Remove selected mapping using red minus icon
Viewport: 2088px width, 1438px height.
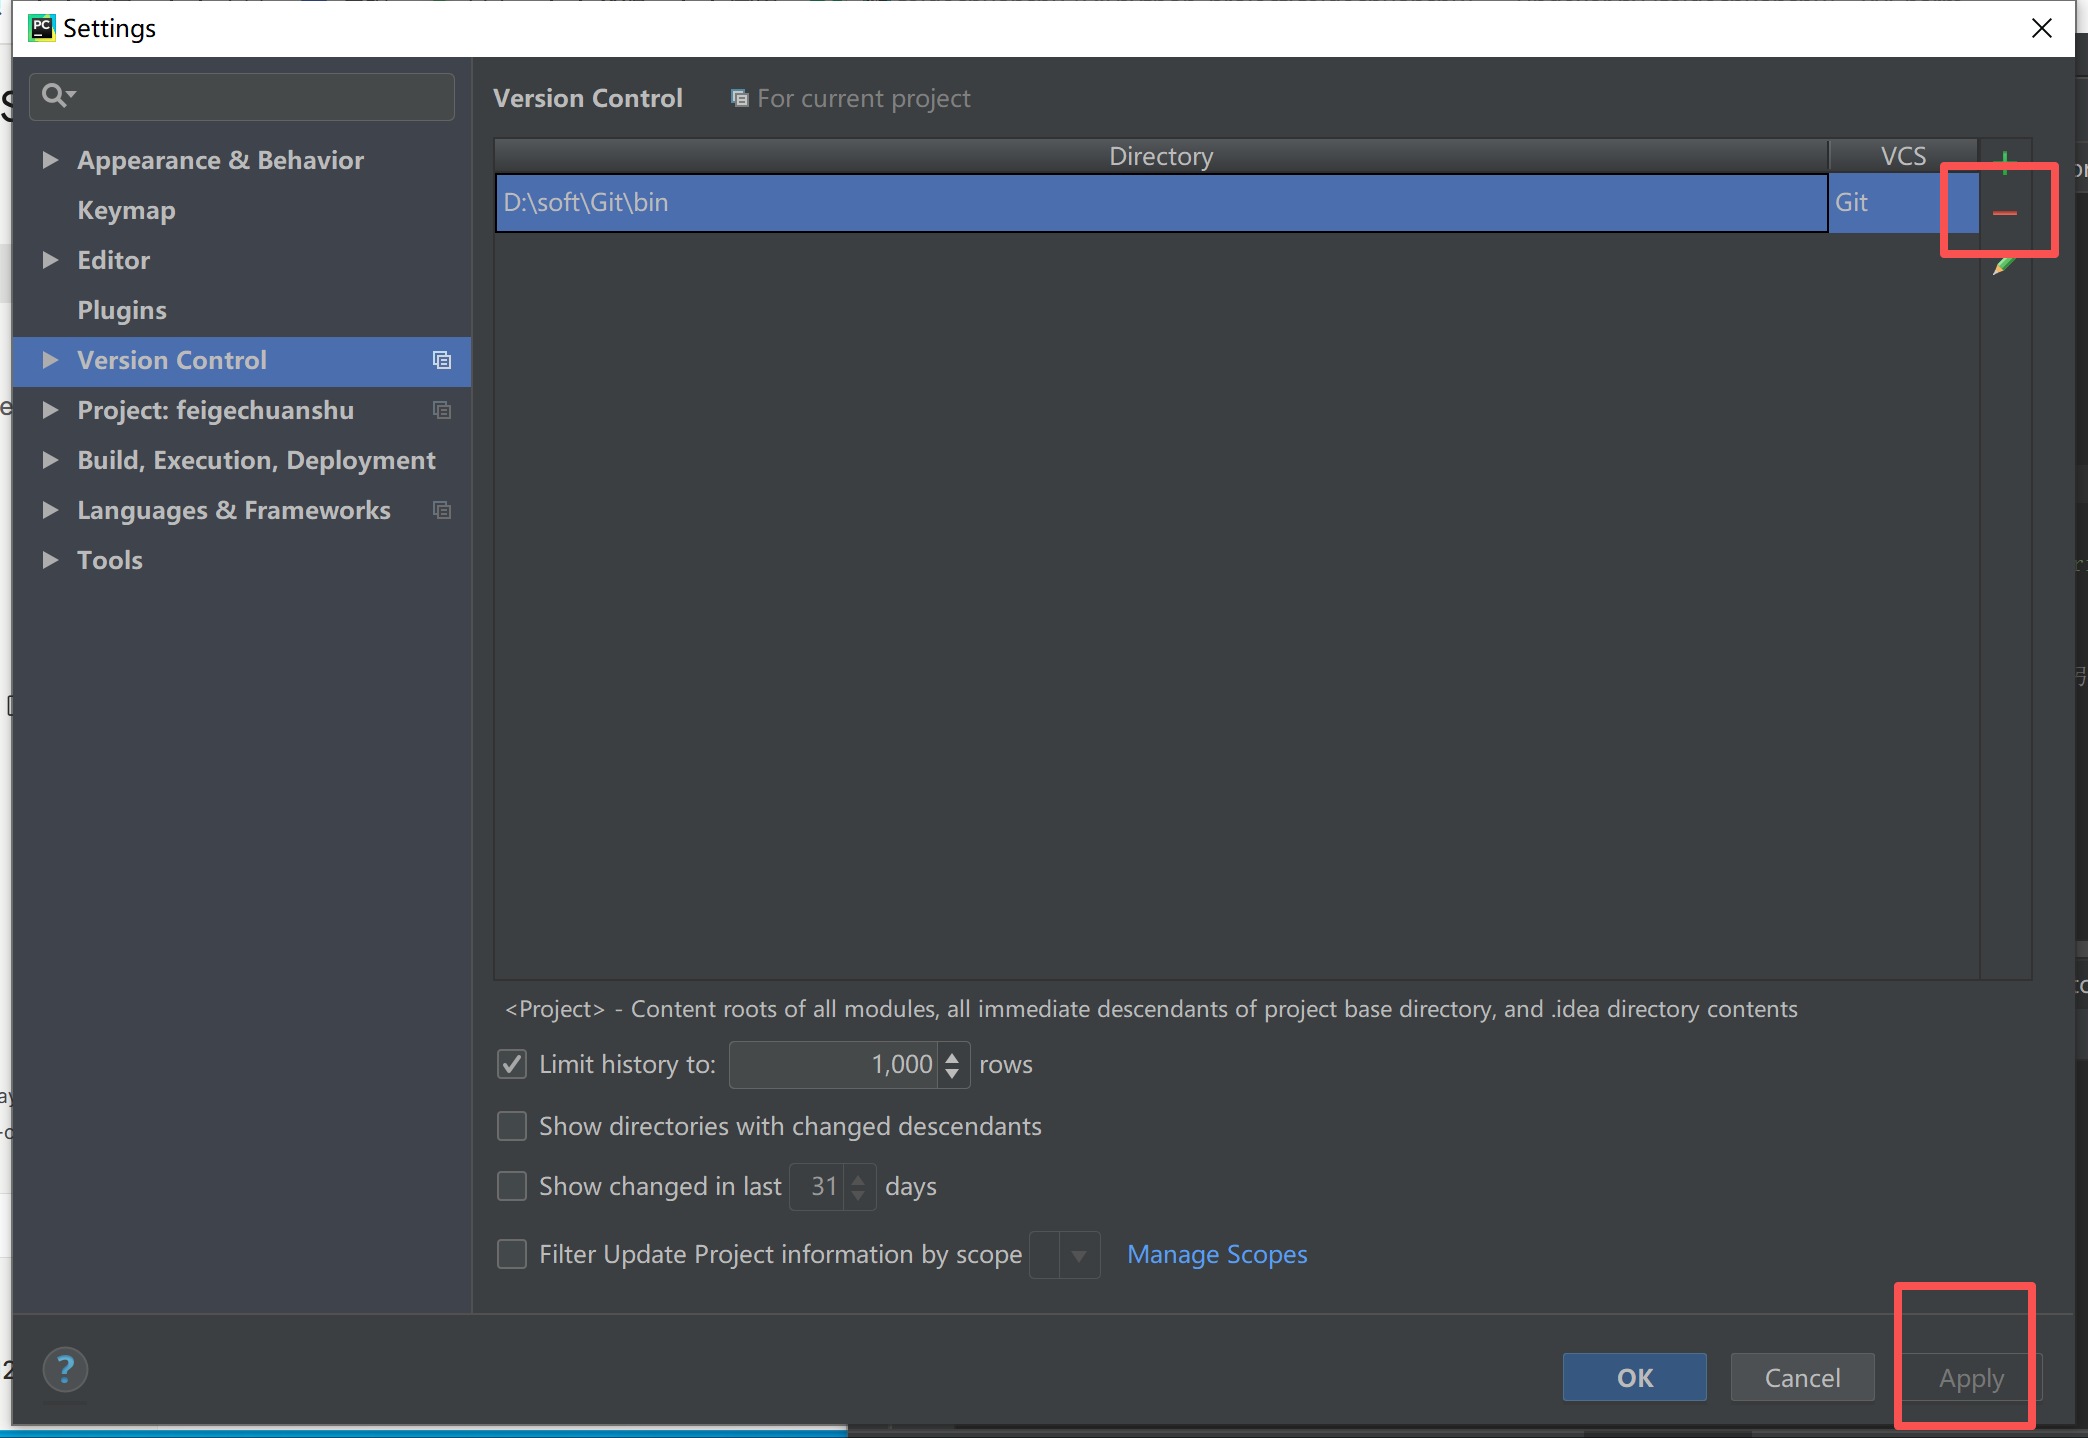(x=2006, y=212)
